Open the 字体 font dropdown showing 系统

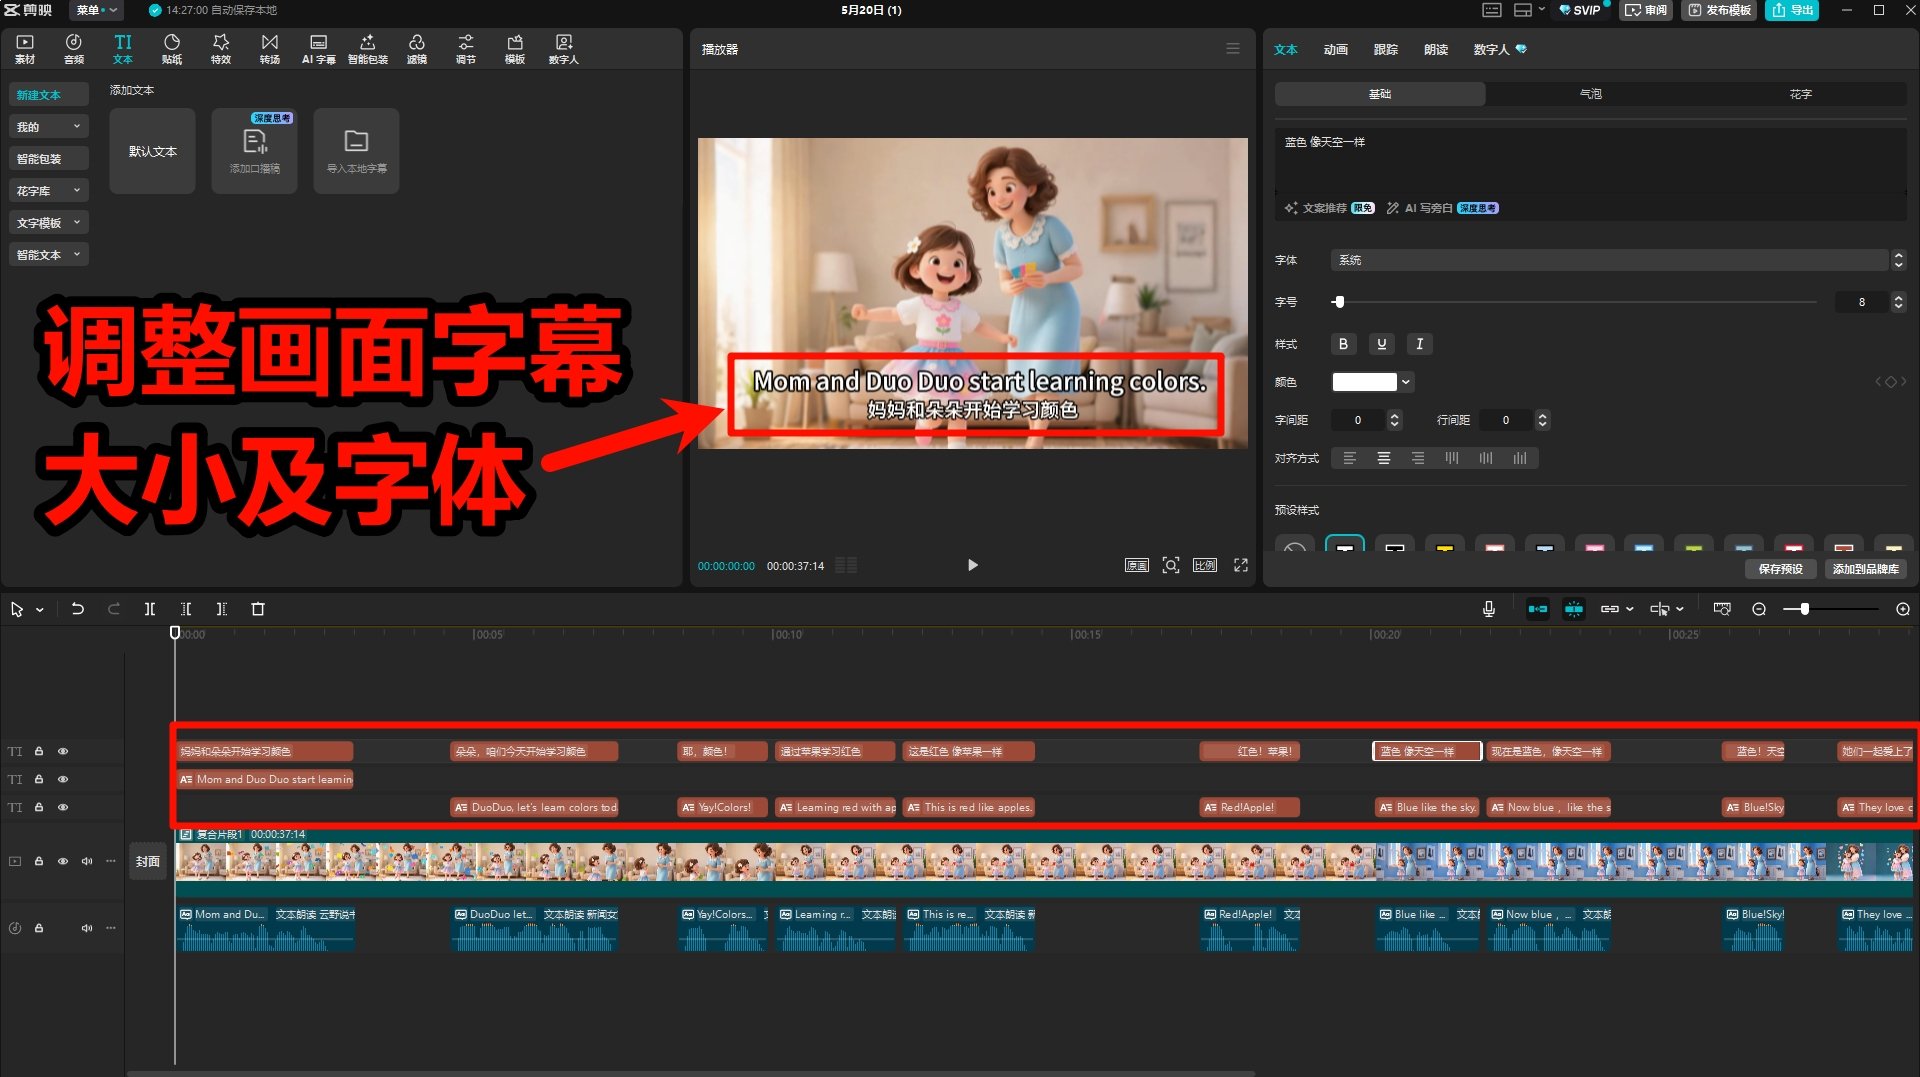click(x=1610, y=260)
